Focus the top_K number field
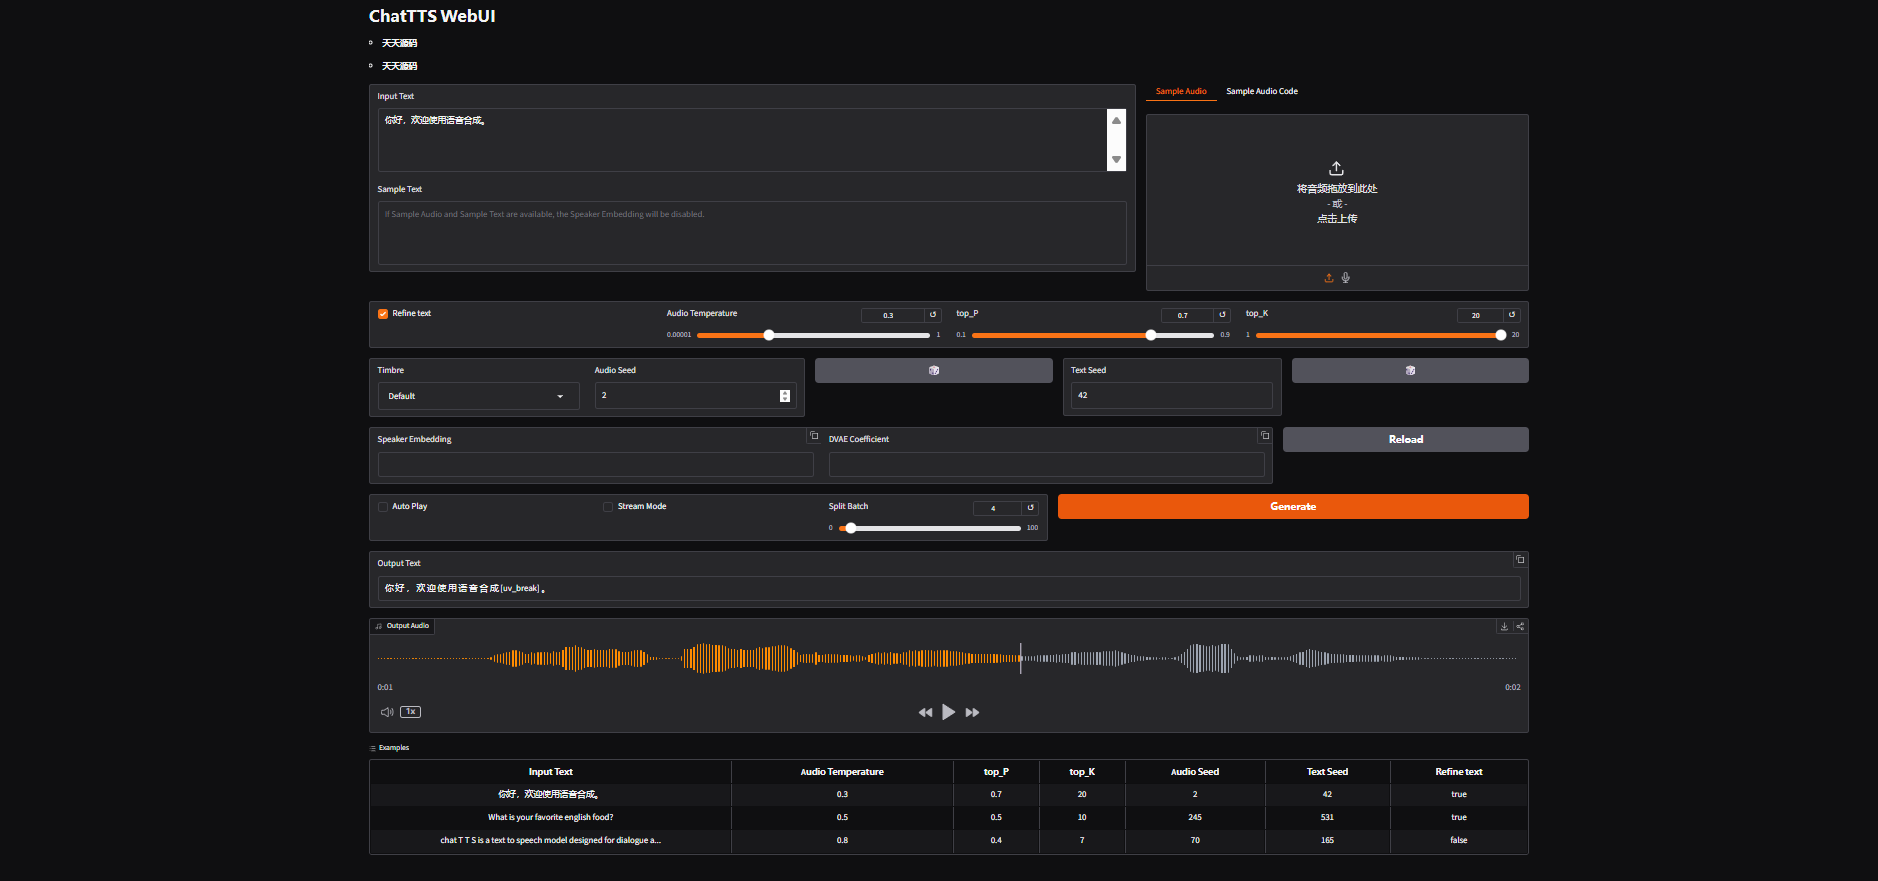 pos(1480,315)
